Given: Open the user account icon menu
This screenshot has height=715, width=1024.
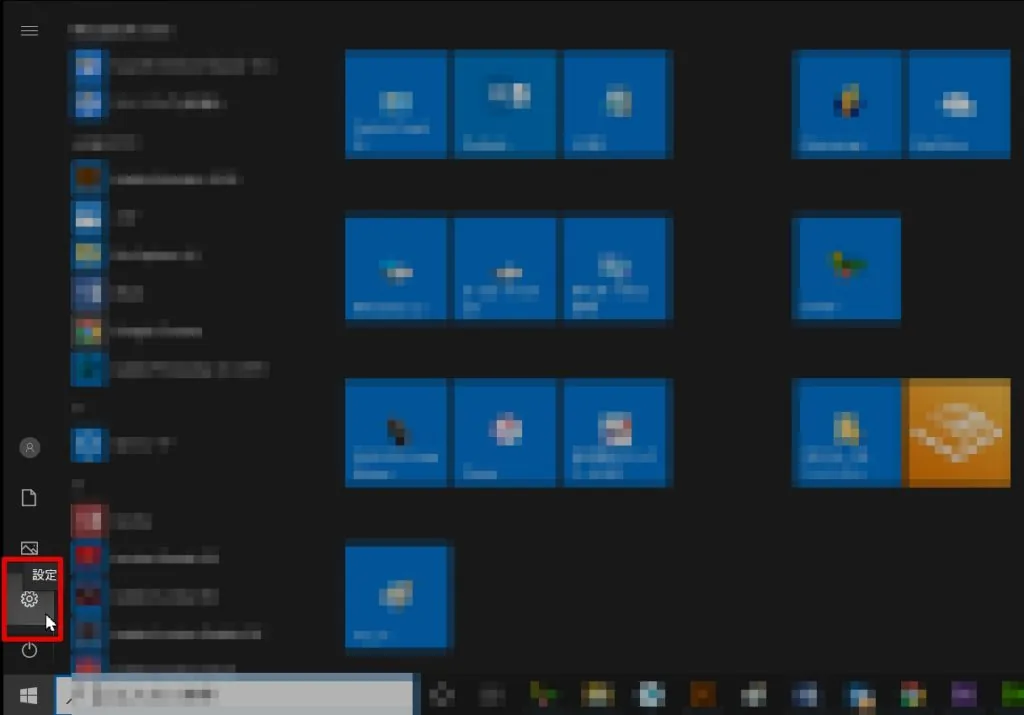Looking at the screenshot, I should click(x=29, y=448).
